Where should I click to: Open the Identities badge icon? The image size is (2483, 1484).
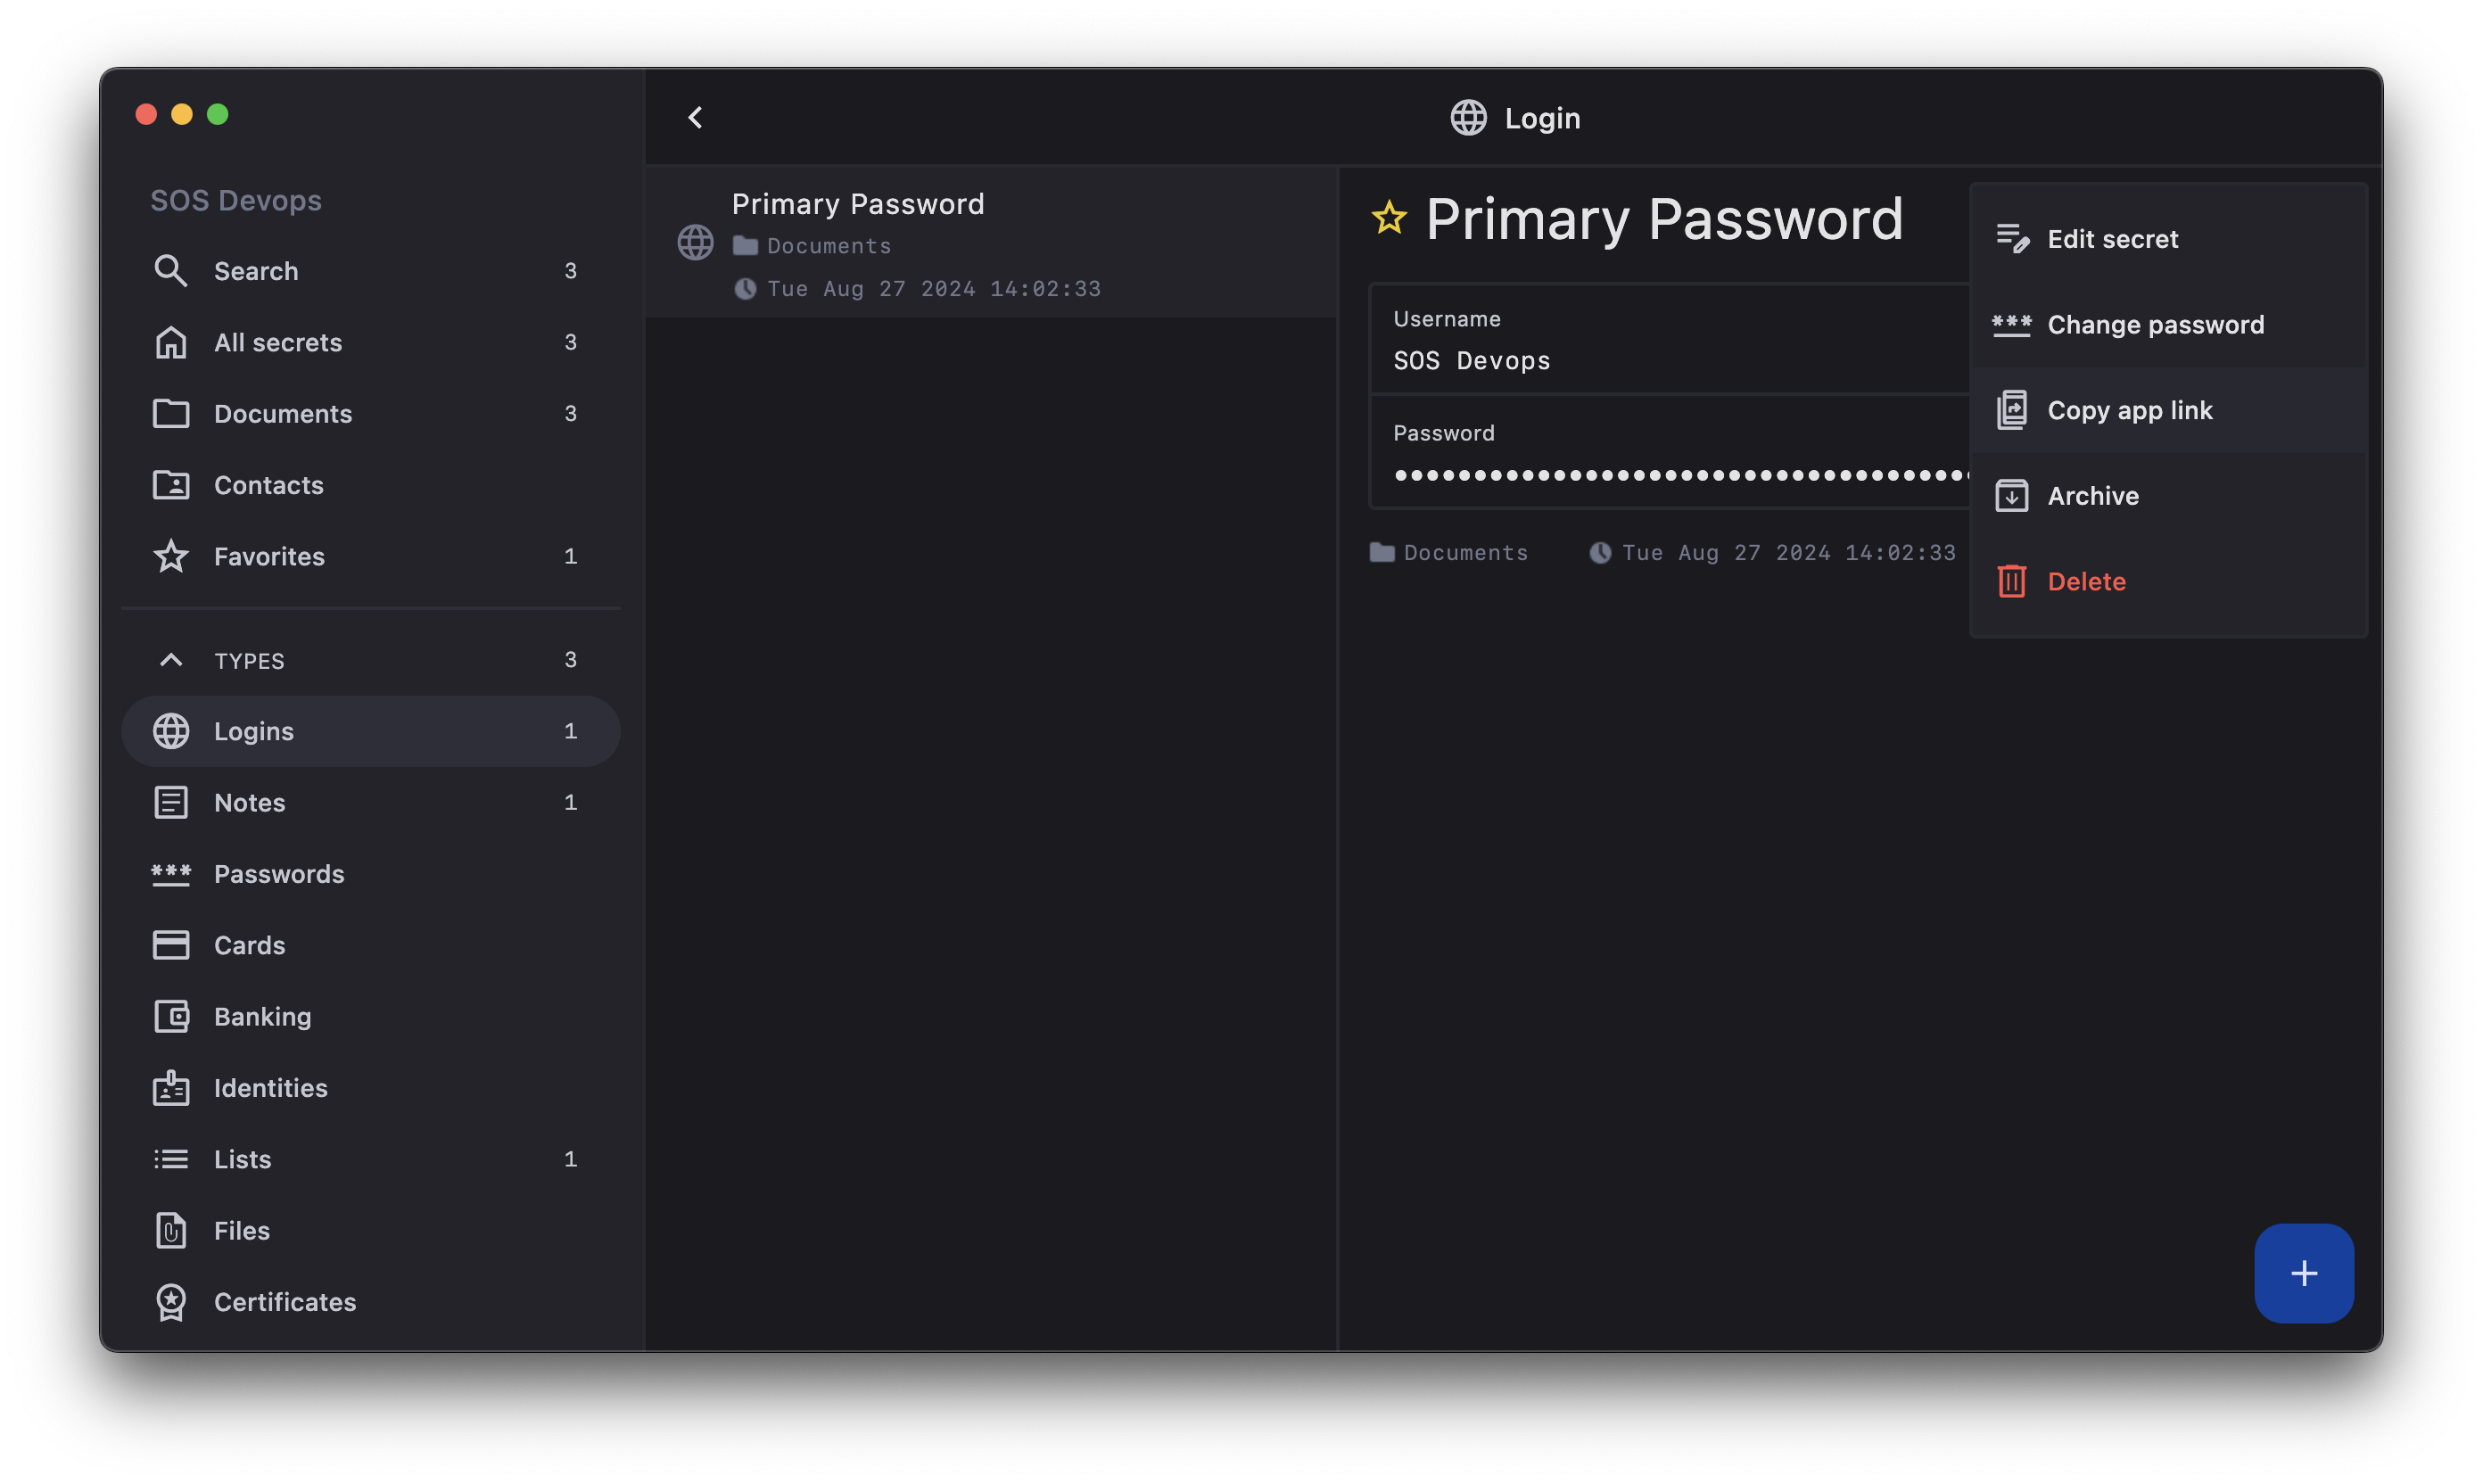(171, 1088)
